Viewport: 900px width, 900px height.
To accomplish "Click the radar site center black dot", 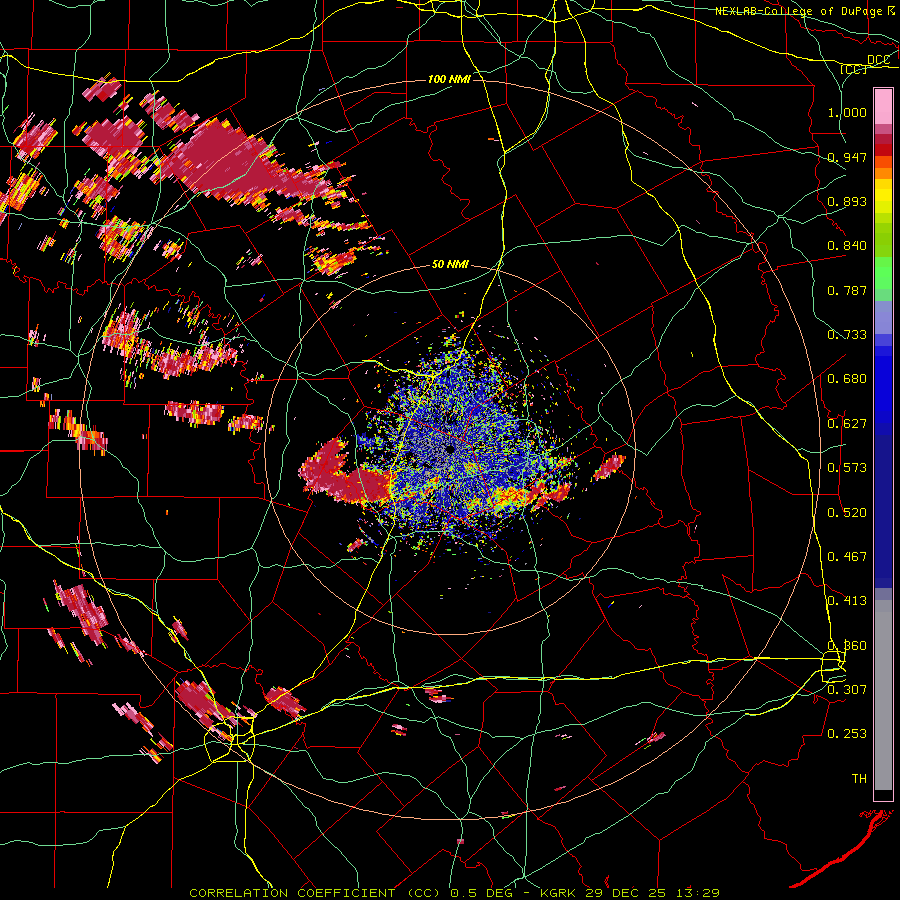I will [451, 449].
